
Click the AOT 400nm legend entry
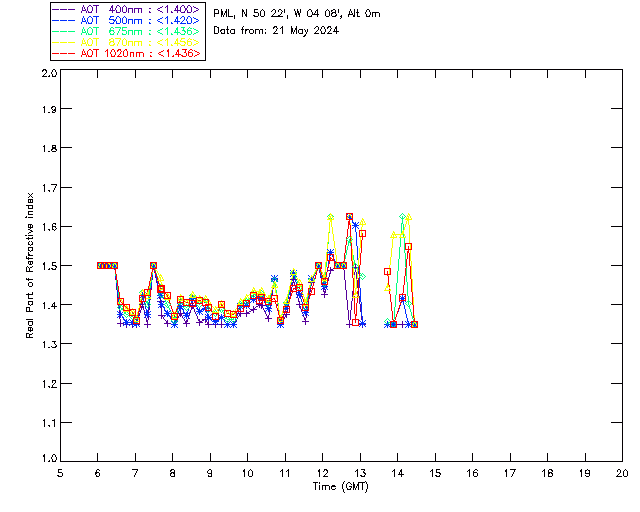[126, 9]
